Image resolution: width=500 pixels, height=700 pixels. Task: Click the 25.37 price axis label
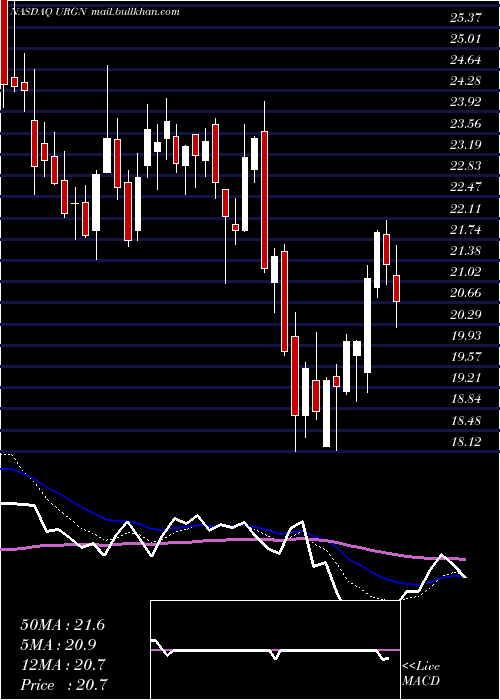(x=466, y=18)
